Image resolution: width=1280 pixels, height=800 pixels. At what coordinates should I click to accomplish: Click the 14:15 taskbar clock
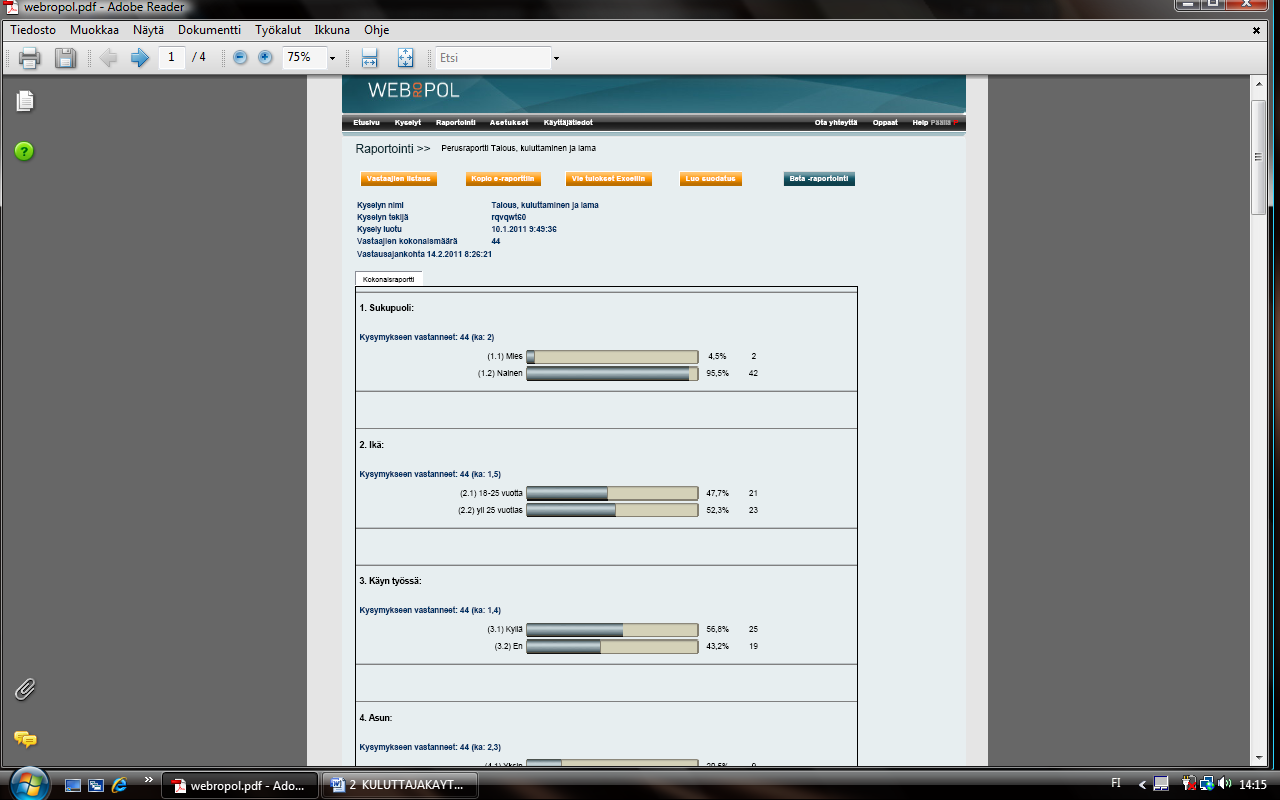[1254, 783]
